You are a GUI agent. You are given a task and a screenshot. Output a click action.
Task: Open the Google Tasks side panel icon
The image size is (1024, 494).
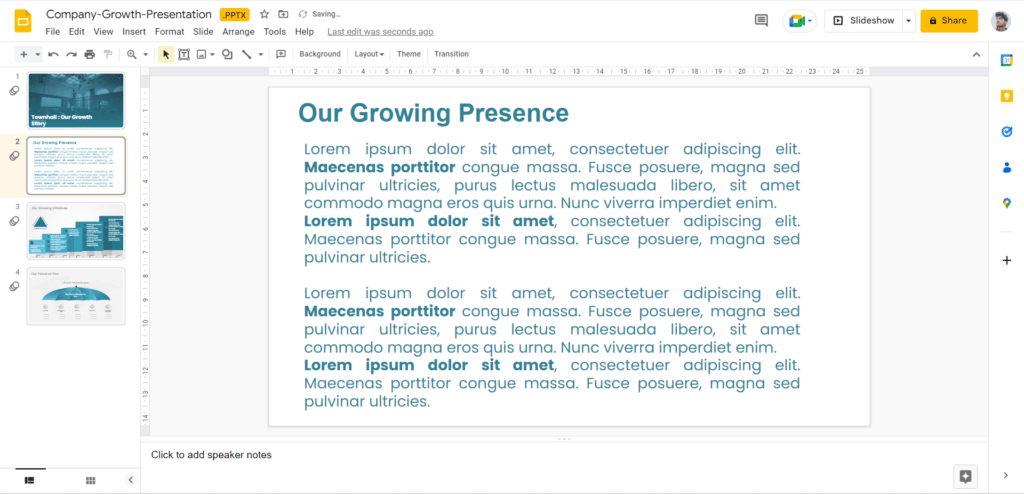tap(1006, 132)
